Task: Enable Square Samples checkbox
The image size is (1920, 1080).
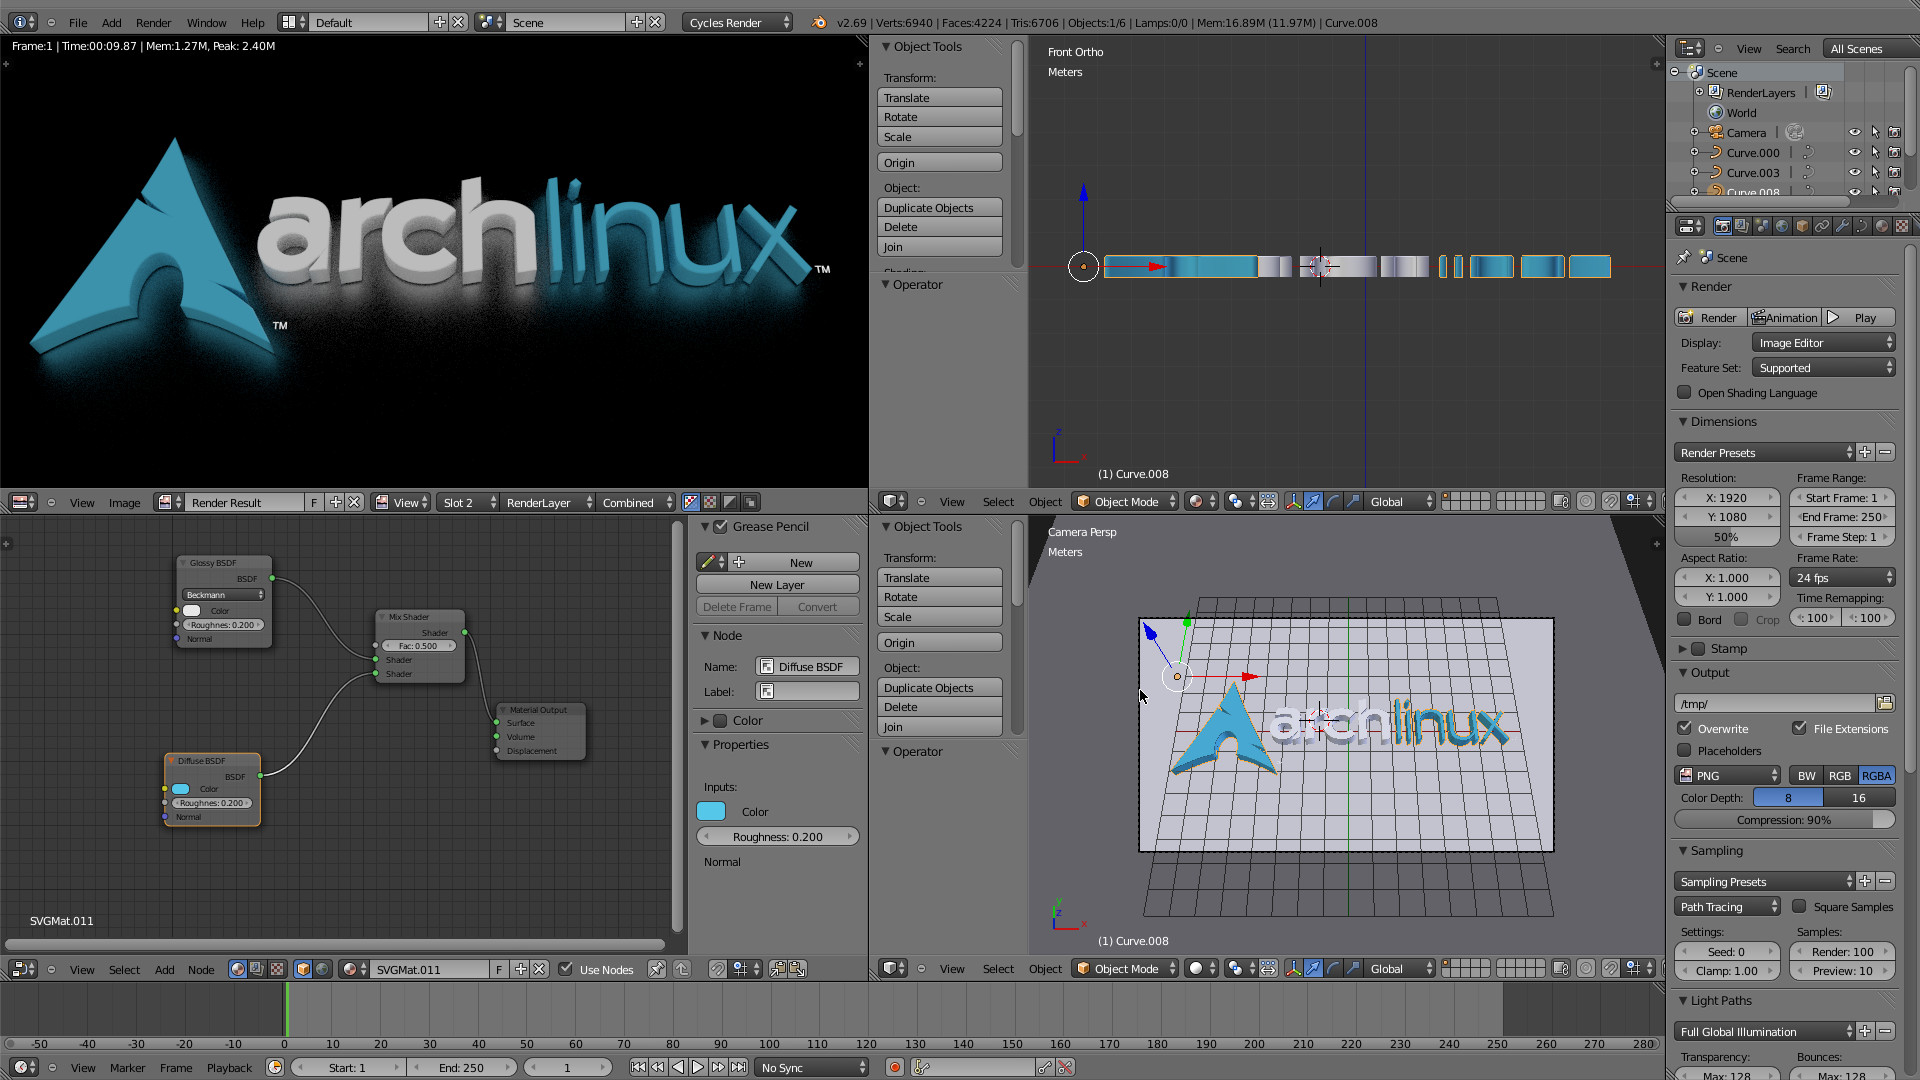Action: click(1800, 906)
